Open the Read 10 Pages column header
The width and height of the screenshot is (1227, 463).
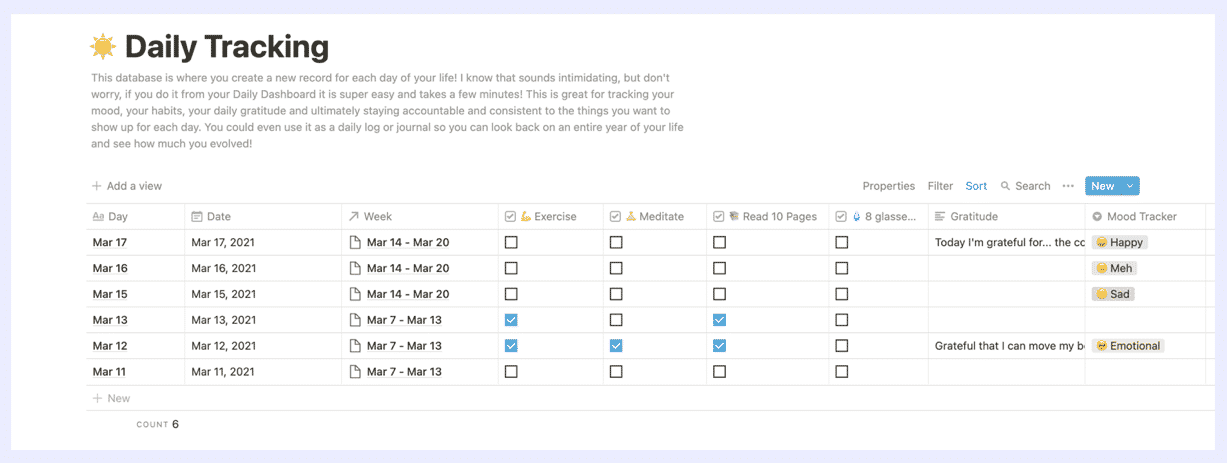(x=768, y=216)
